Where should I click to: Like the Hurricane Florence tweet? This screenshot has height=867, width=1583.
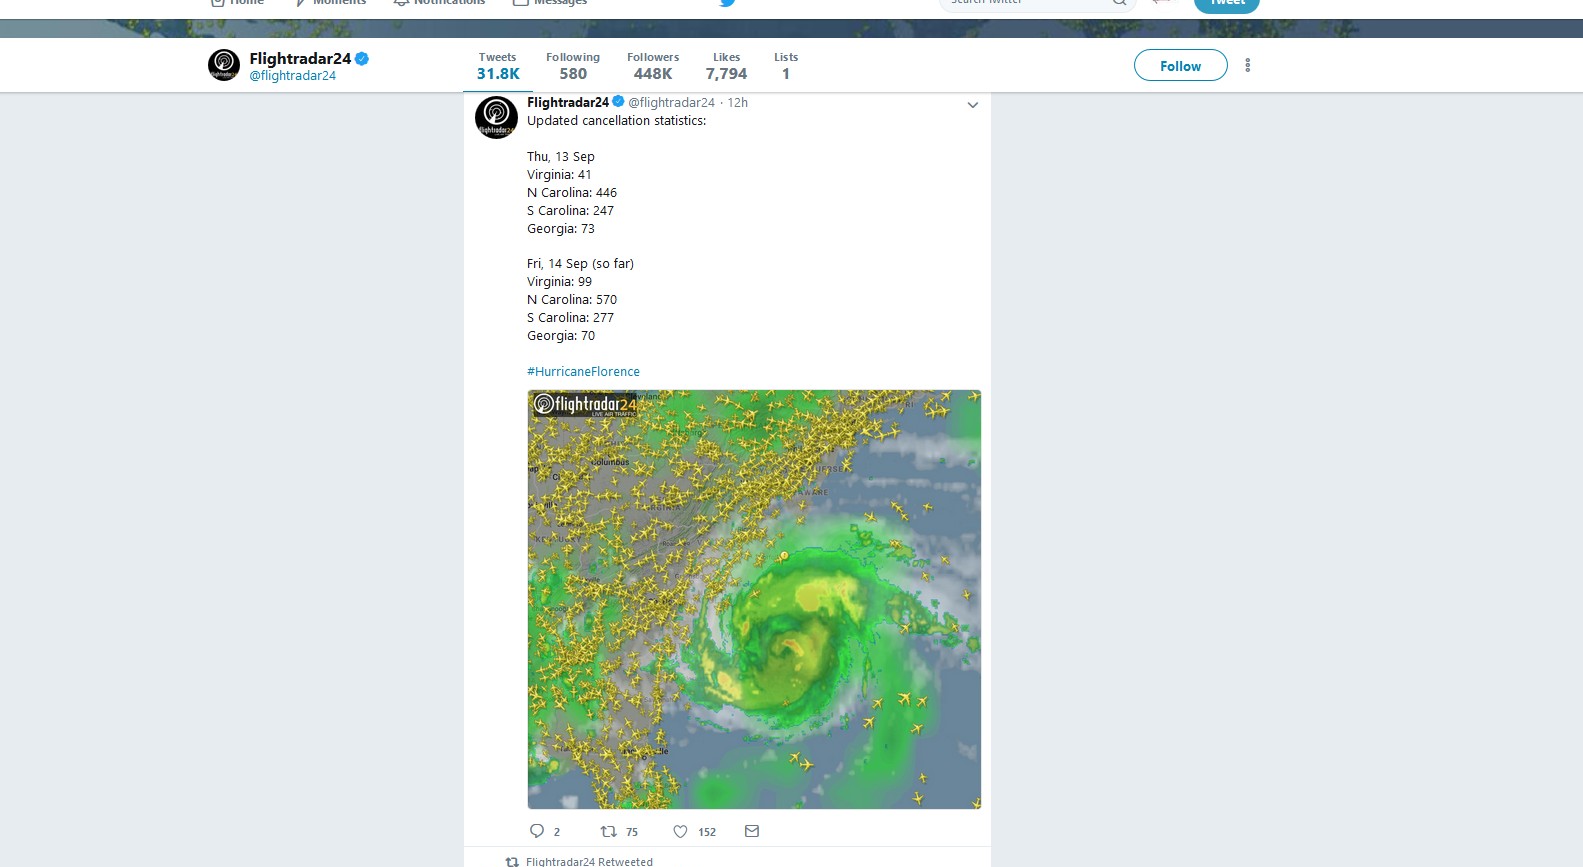(680, 831)
